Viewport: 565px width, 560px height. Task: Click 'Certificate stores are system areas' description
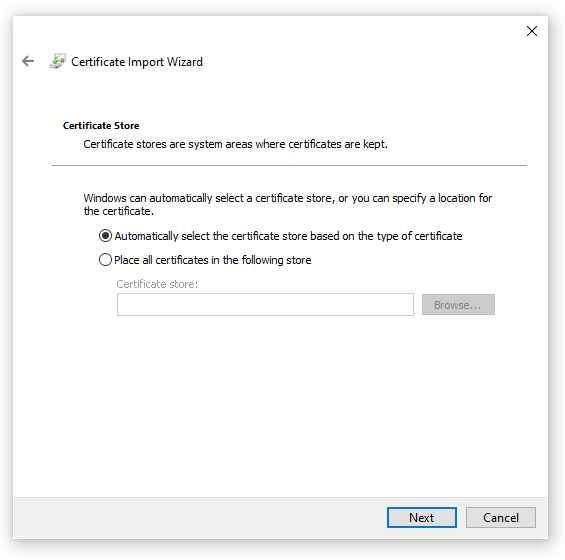click(x=235, y=144)
